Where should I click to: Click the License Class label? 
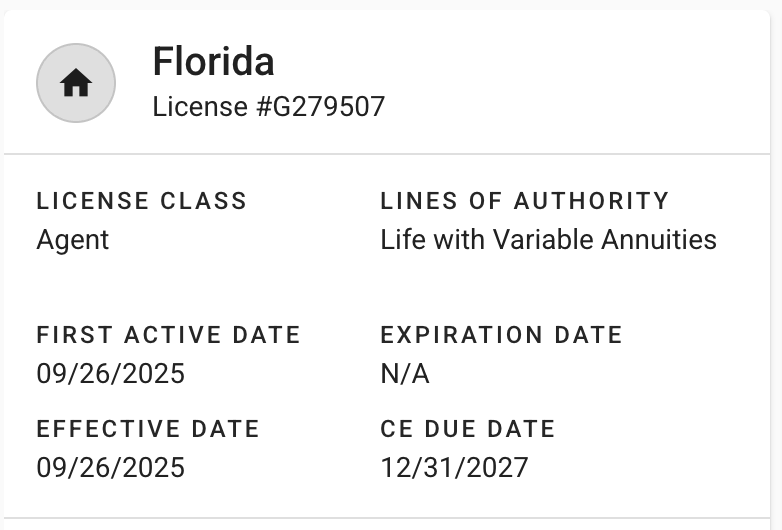pos(141,200)
